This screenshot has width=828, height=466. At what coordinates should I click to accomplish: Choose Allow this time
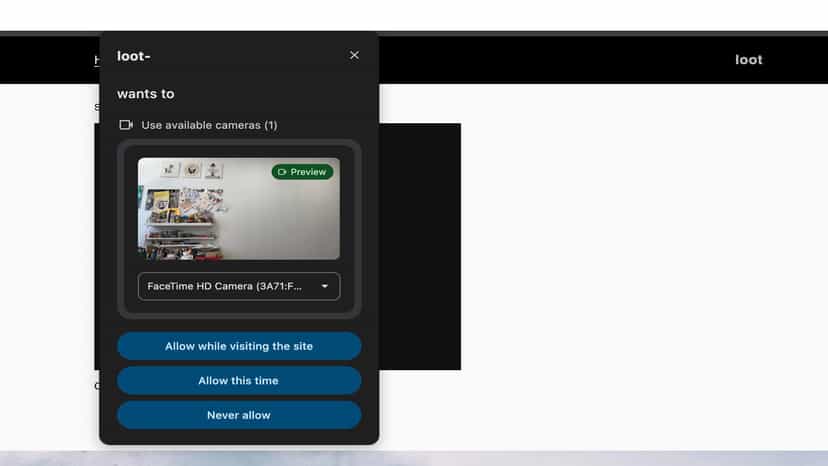point(239,380)
